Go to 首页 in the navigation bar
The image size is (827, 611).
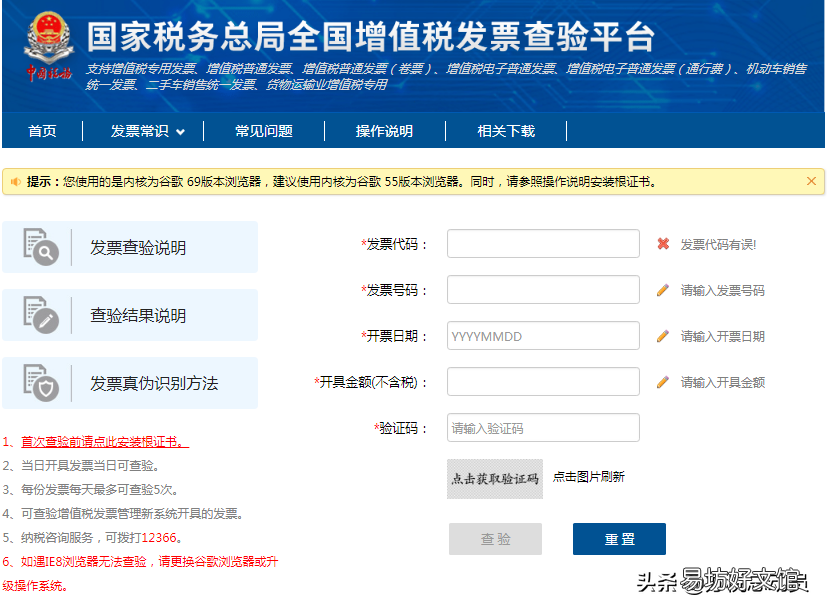42,131
